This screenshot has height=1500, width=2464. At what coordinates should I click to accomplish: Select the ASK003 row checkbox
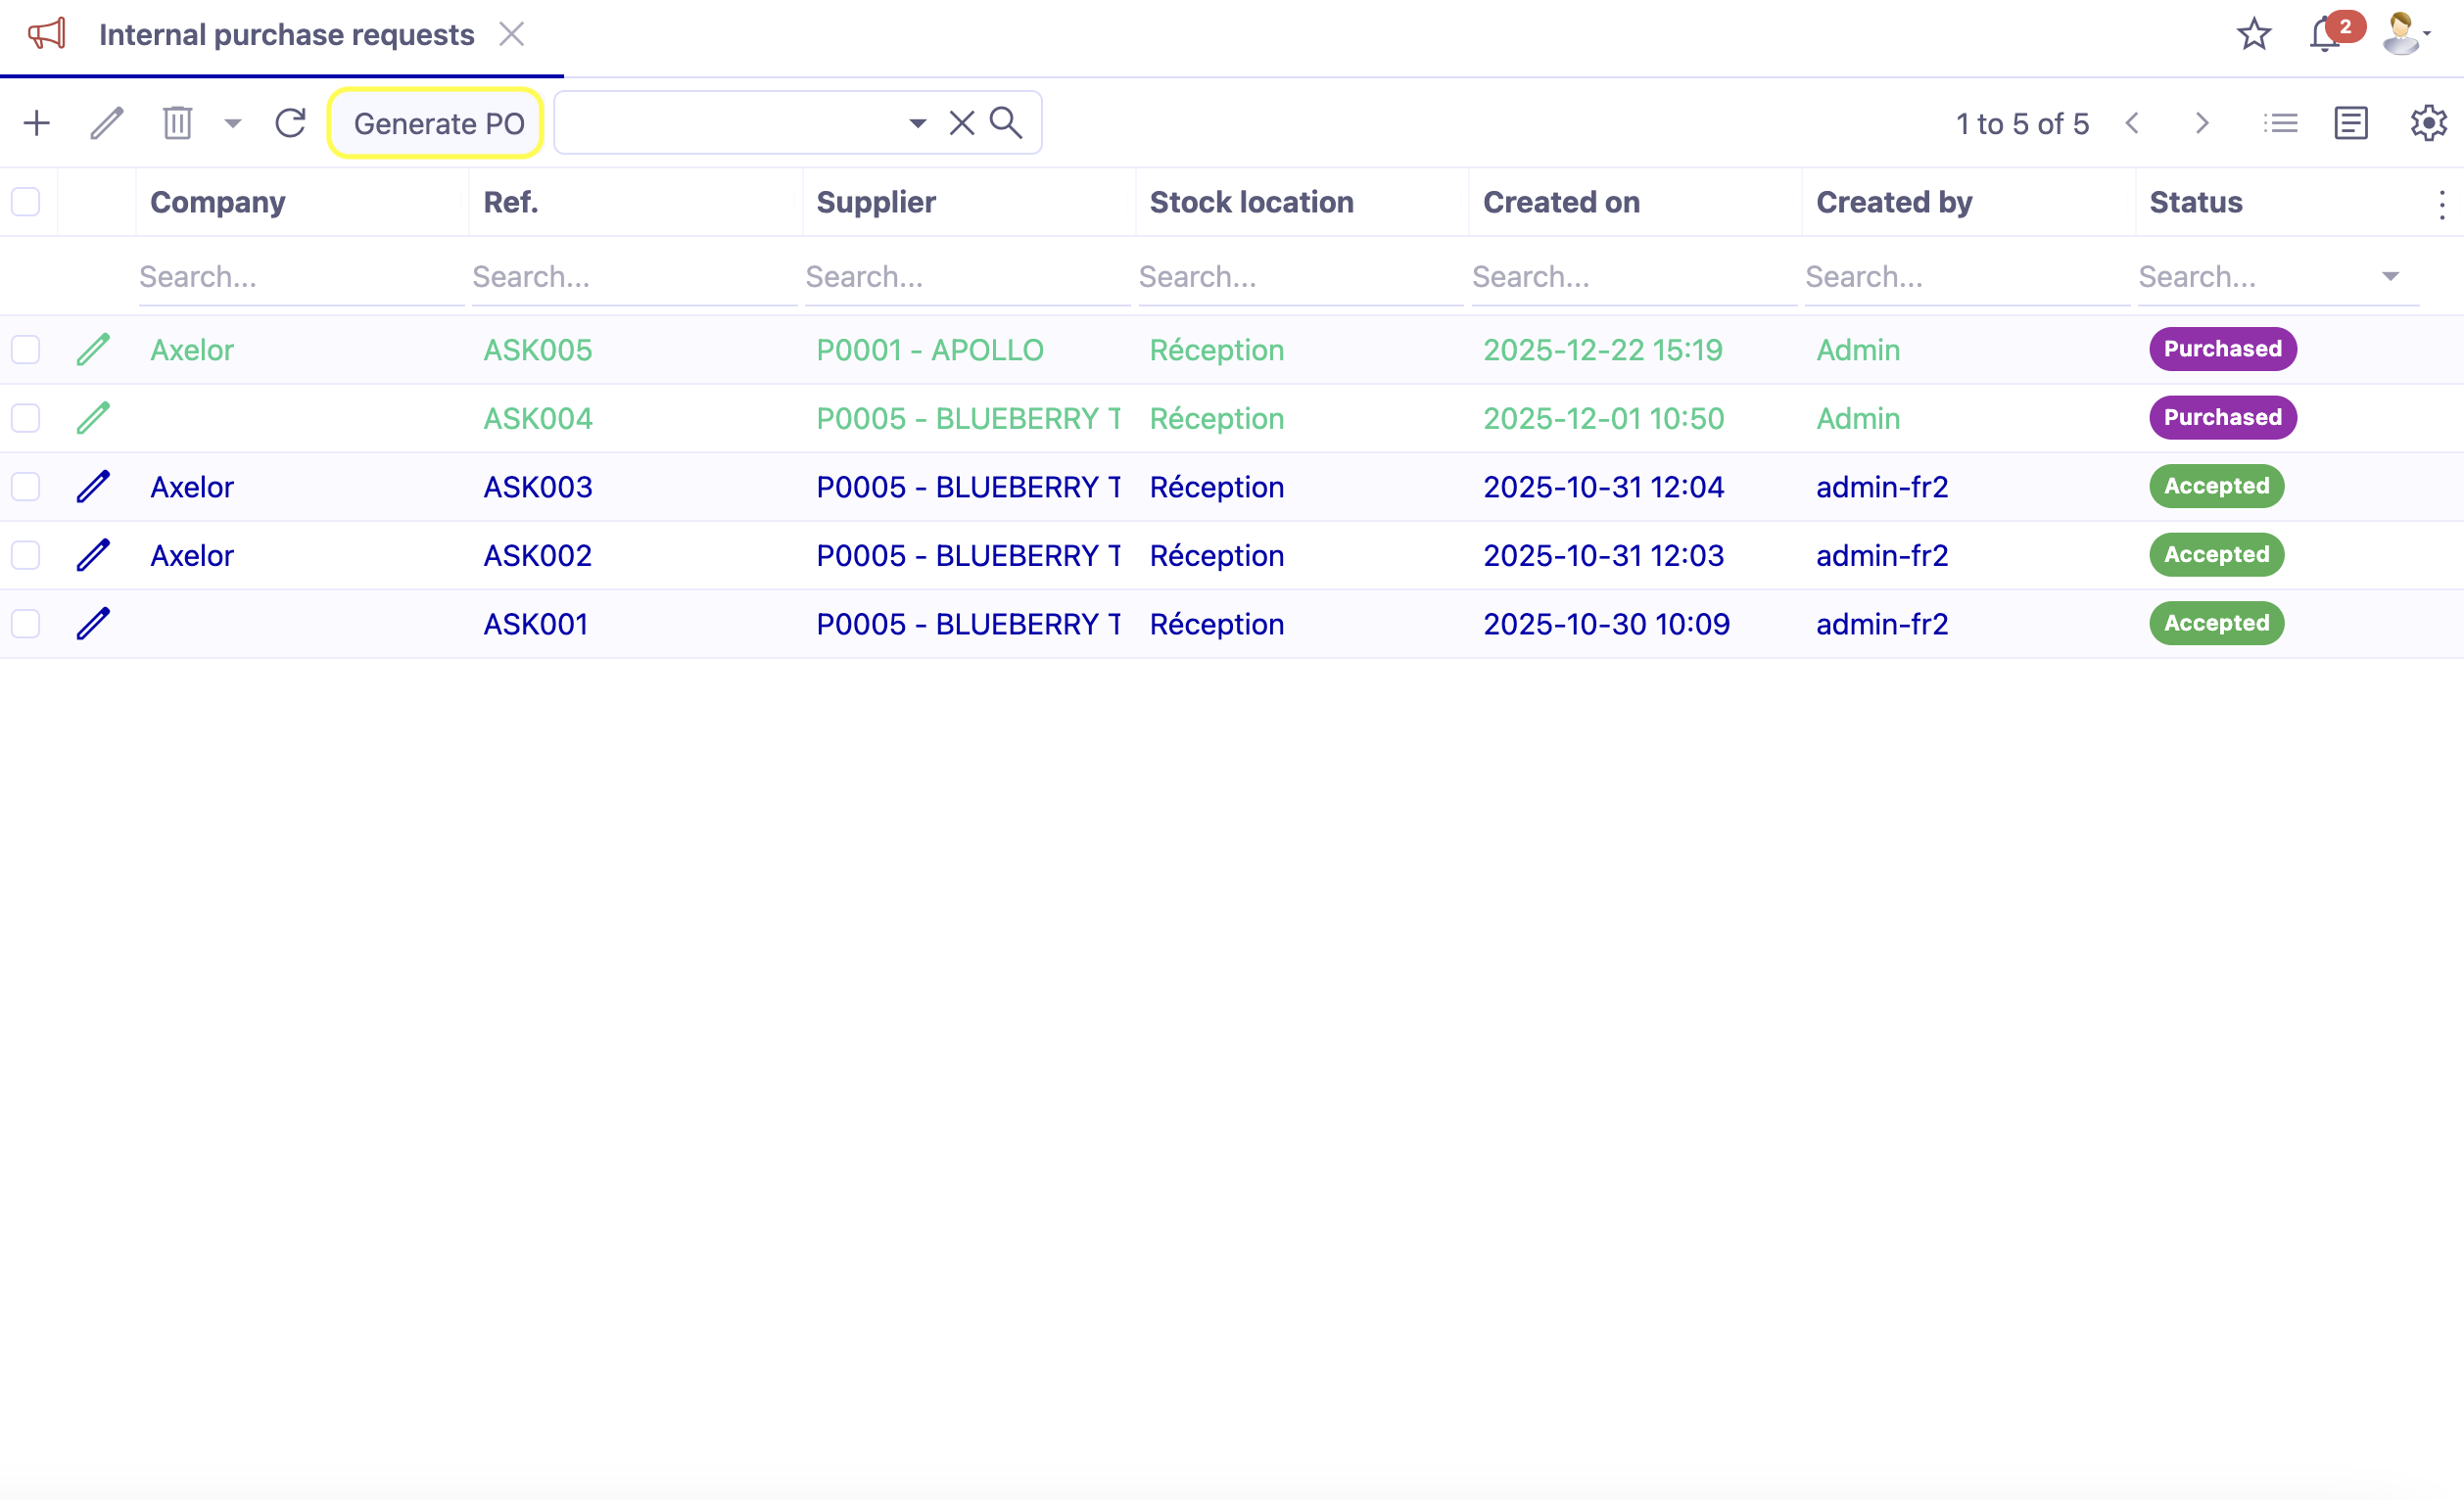click(x=25, y=486)
